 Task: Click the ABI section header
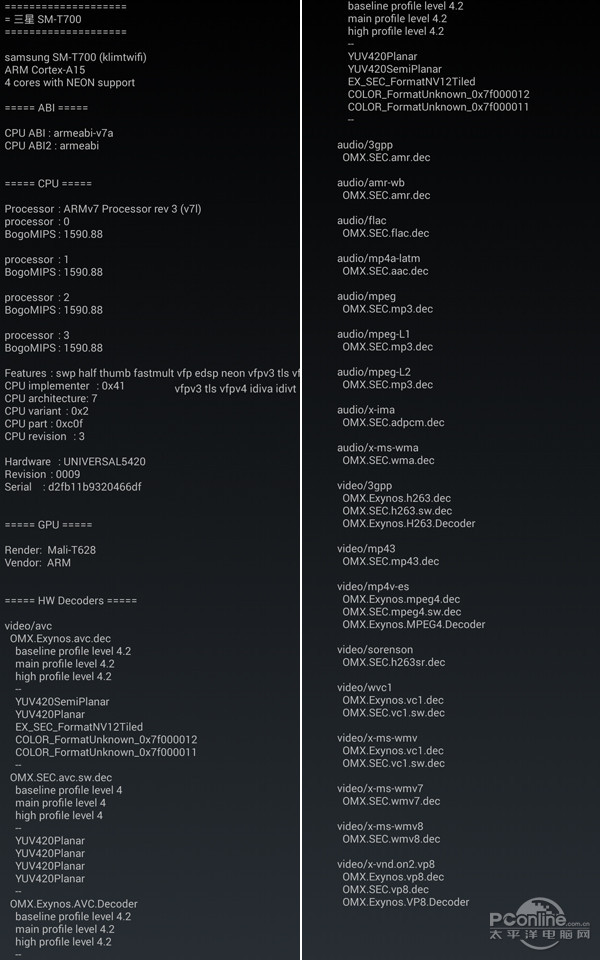(47, 108)
